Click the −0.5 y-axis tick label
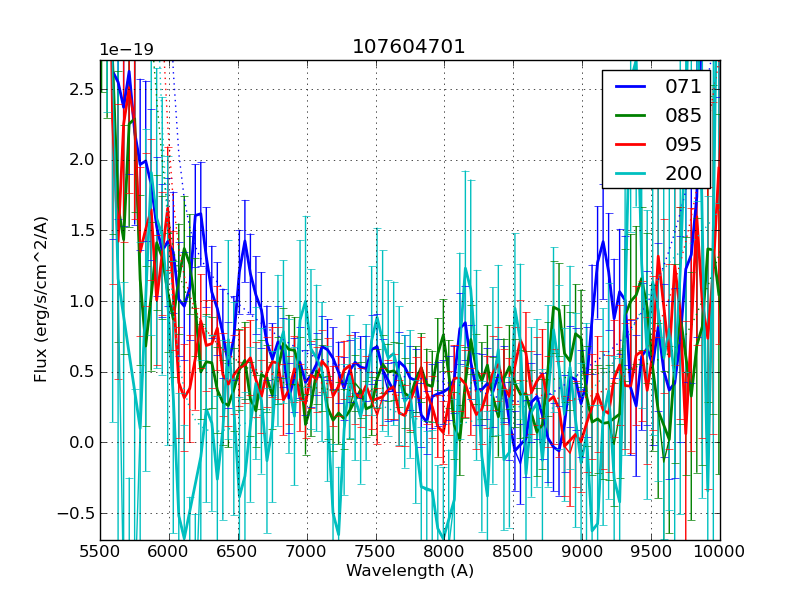800x600 pixels. coord(76,513)
